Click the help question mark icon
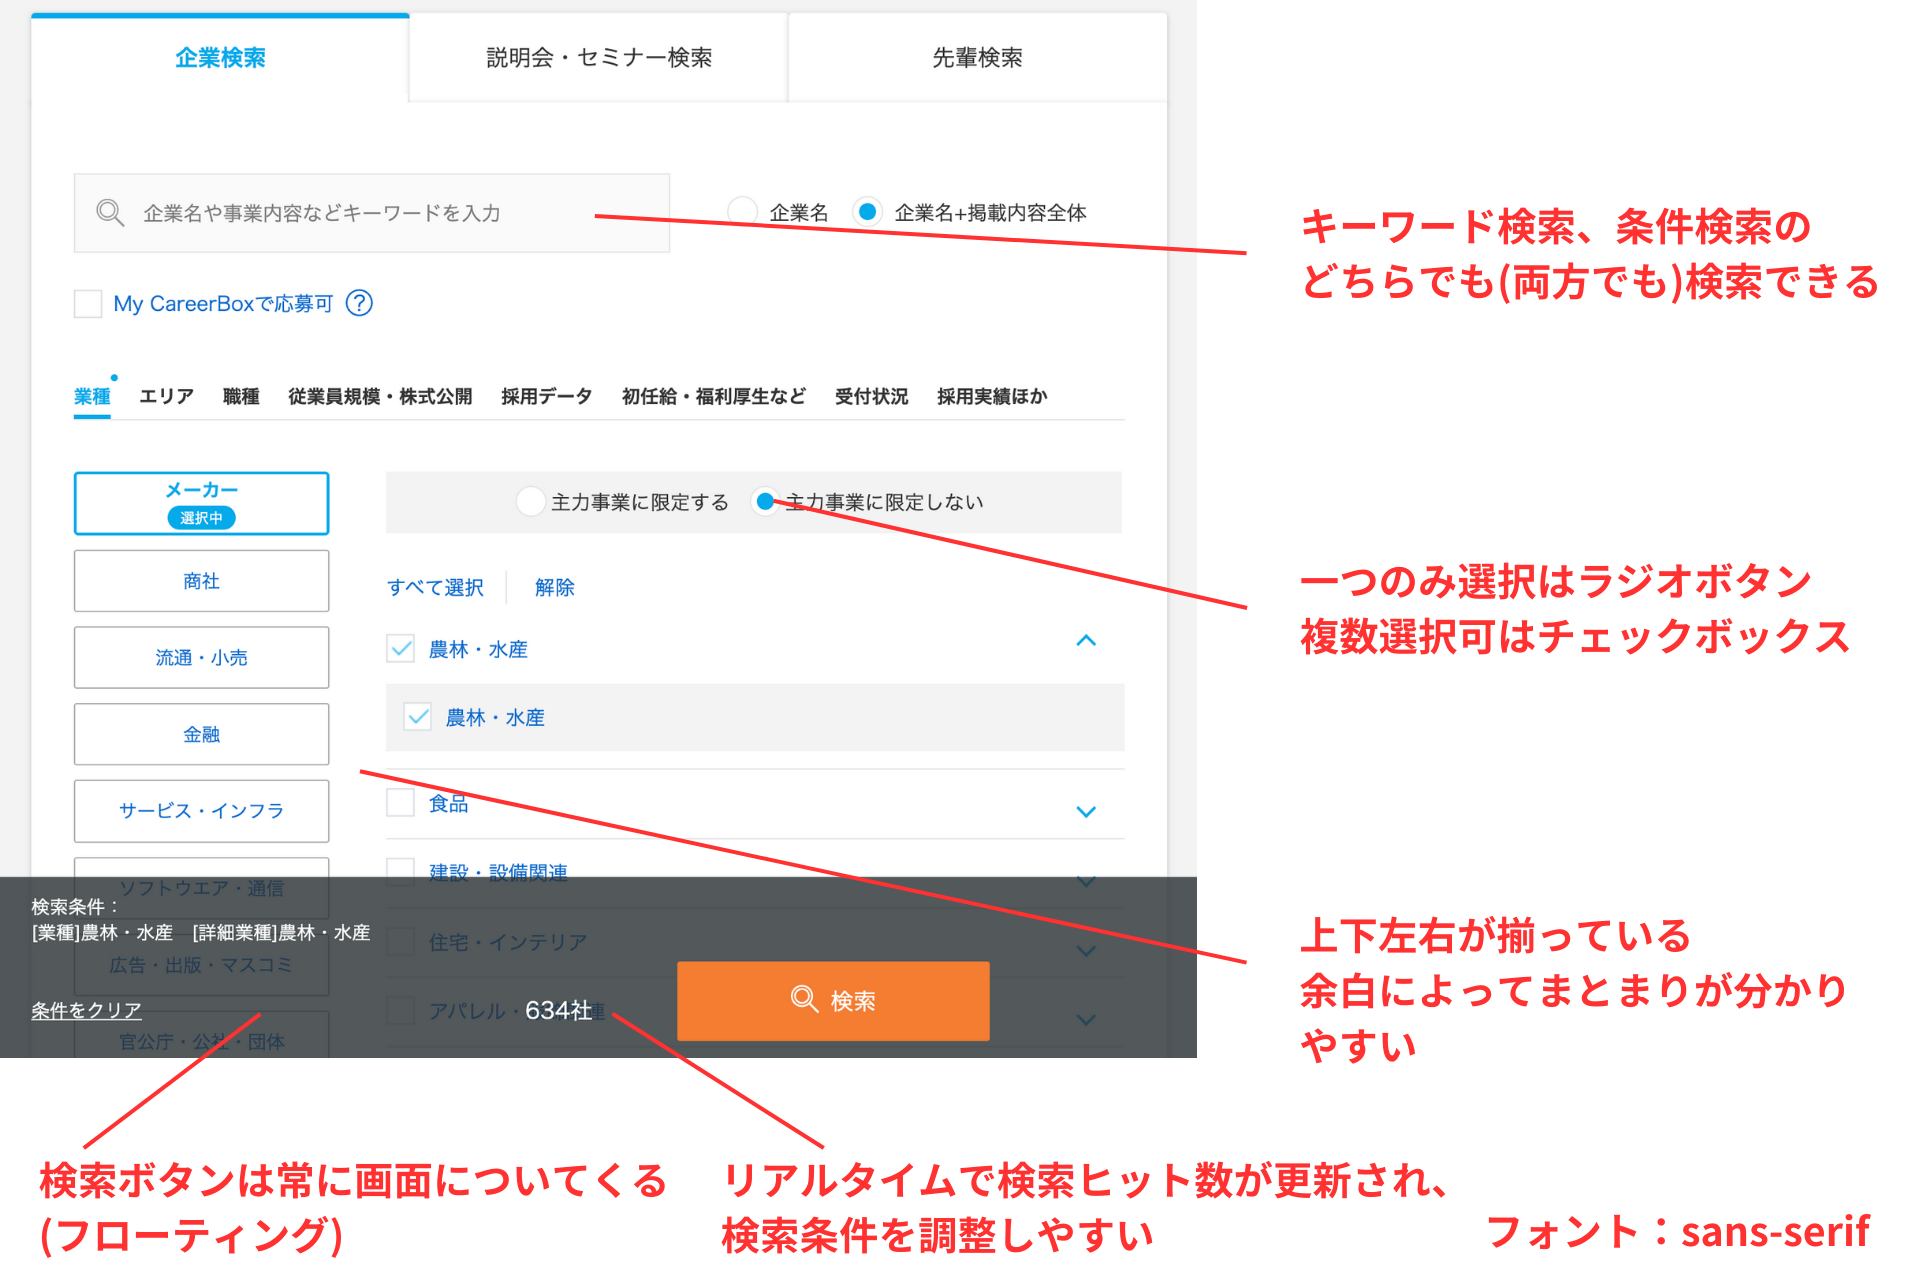The height and width of the screenshot is (1280, 1920). click(359, 303)
